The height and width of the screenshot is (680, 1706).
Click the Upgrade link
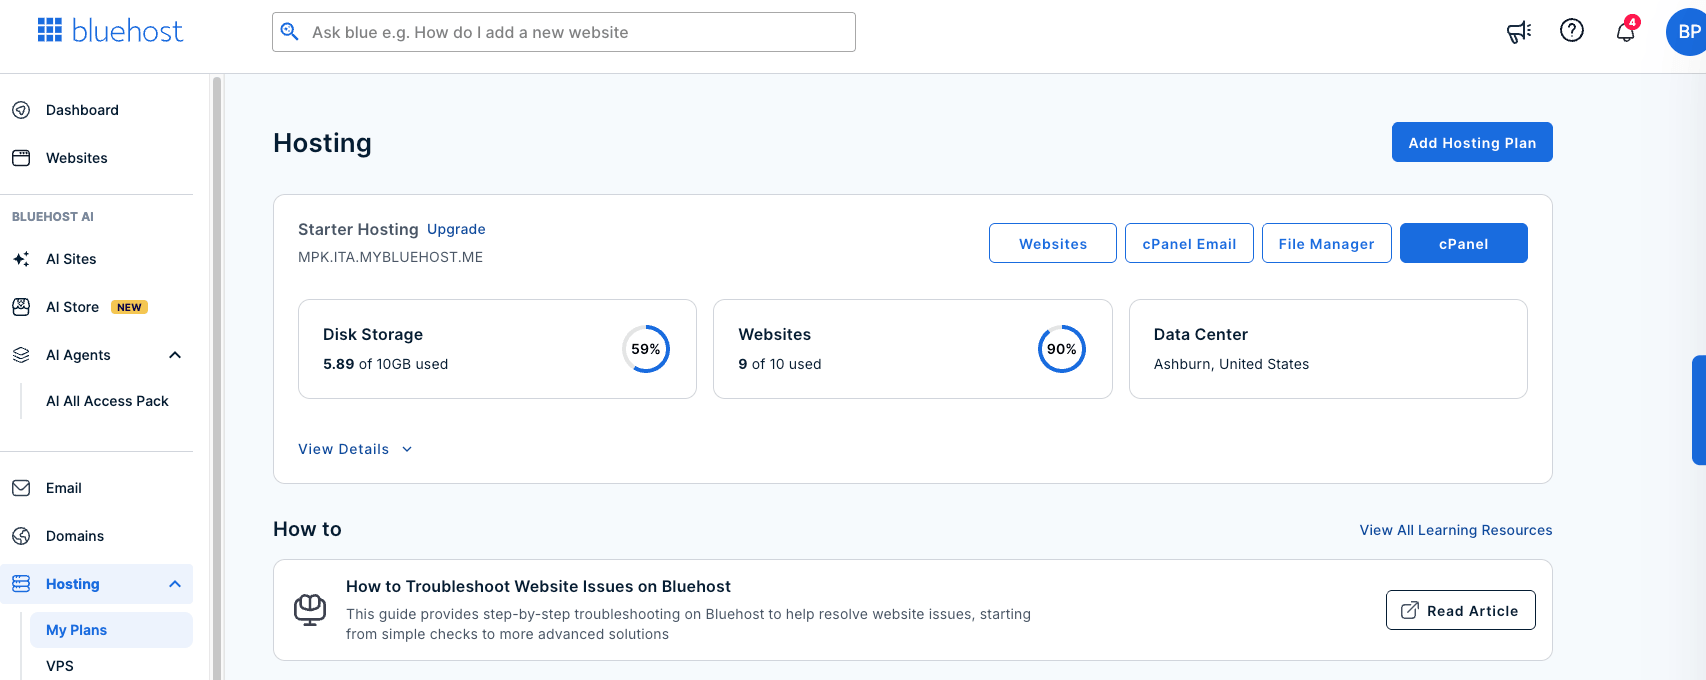tap(456, 229)
